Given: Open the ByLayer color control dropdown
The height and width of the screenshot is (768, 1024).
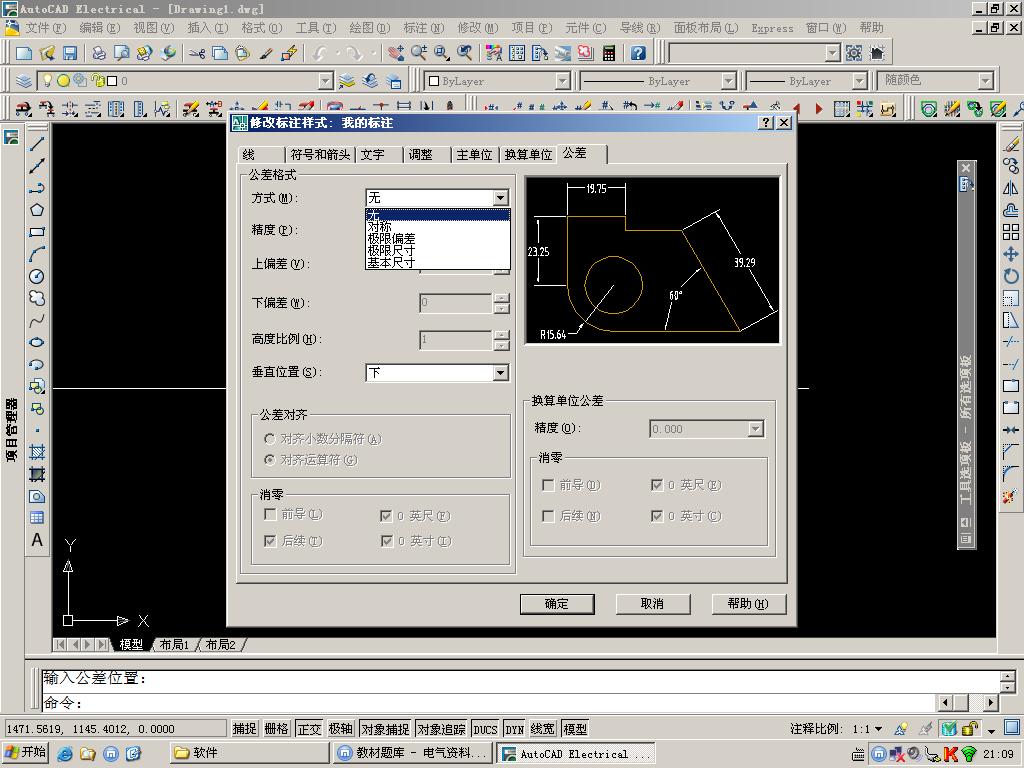Looking at the screenshot, I should click(x=562, y=81).
